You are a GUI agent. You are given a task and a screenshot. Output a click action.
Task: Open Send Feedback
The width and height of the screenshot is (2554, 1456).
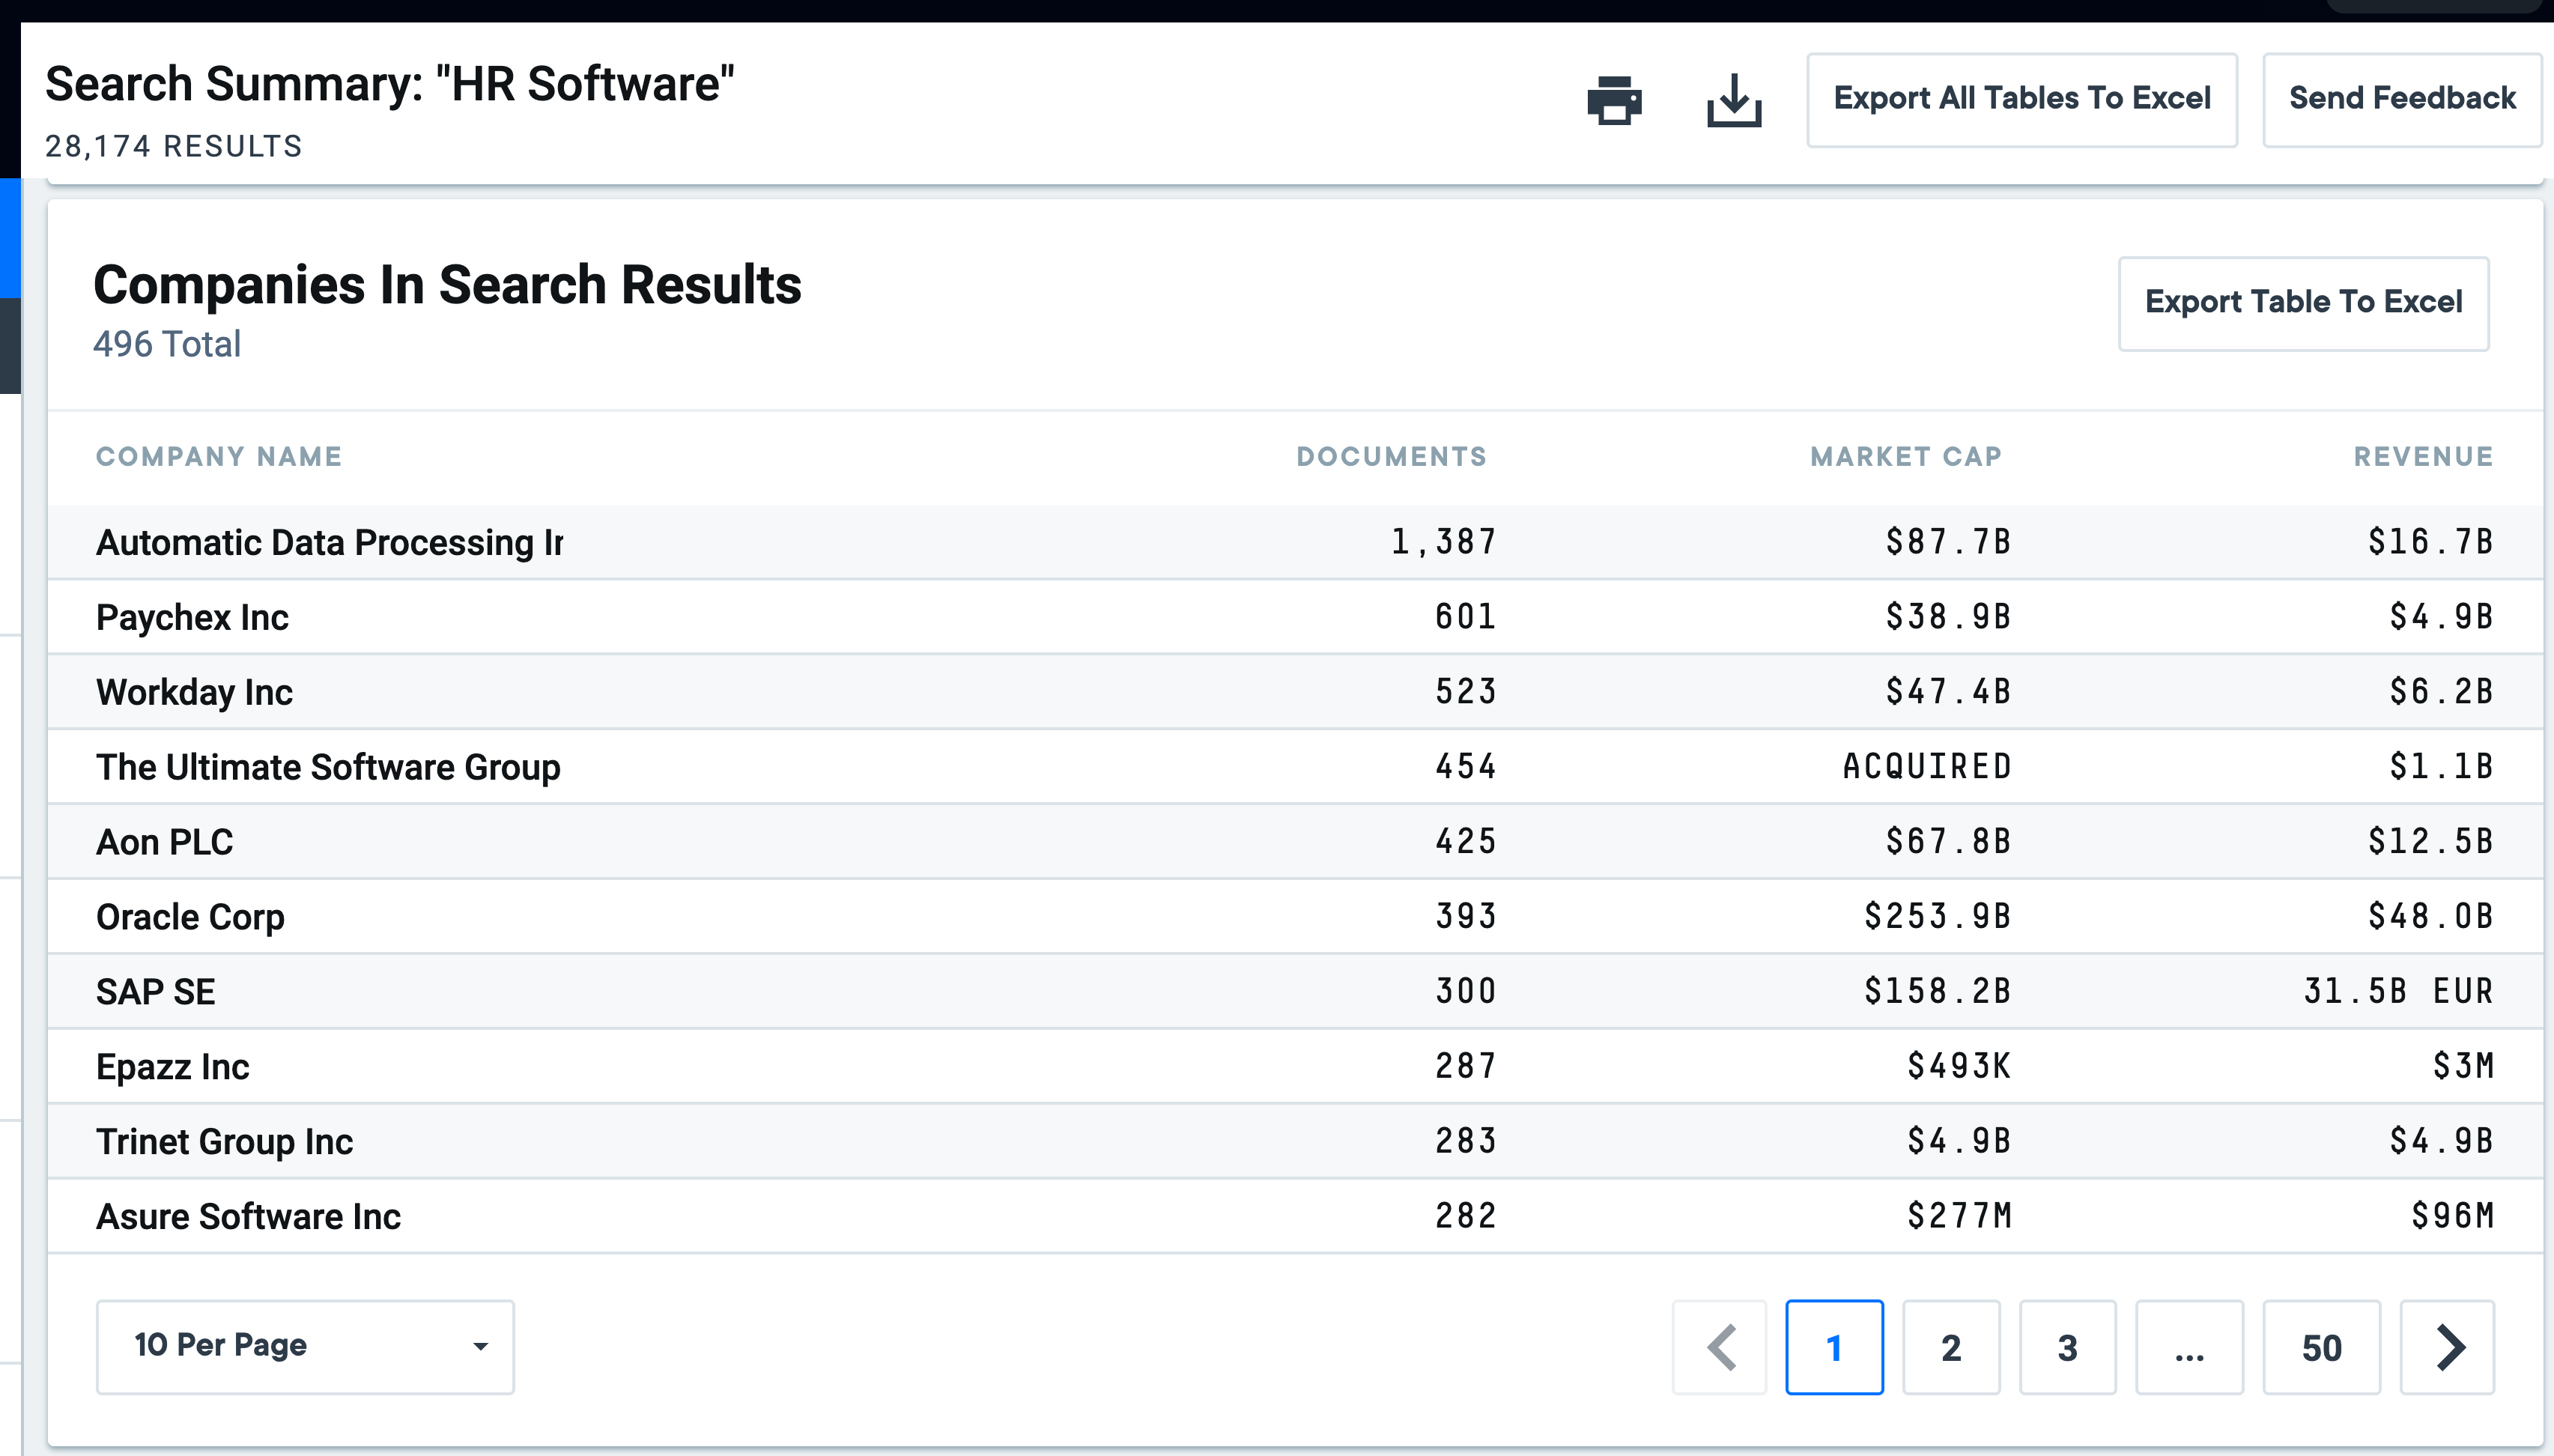click(x=2402, y=99)
